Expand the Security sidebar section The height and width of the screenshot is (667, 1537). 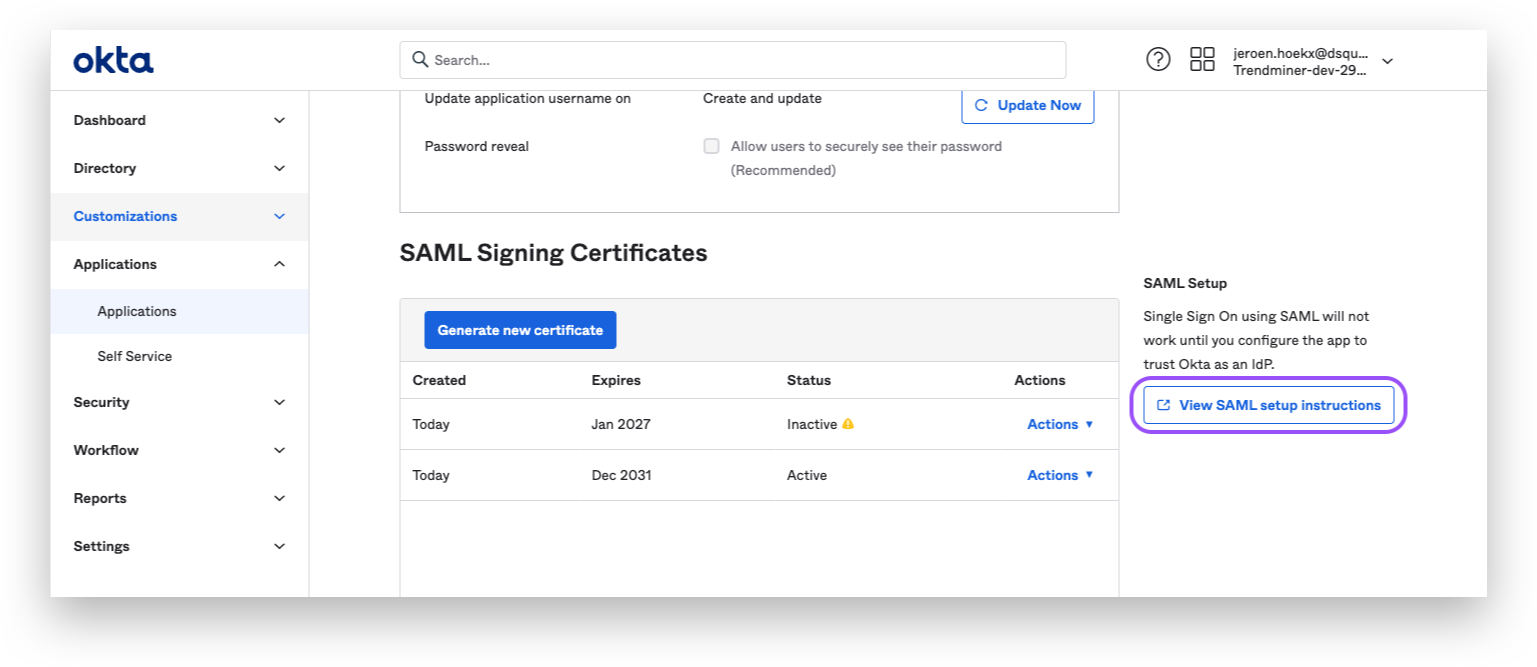(279, 402)
